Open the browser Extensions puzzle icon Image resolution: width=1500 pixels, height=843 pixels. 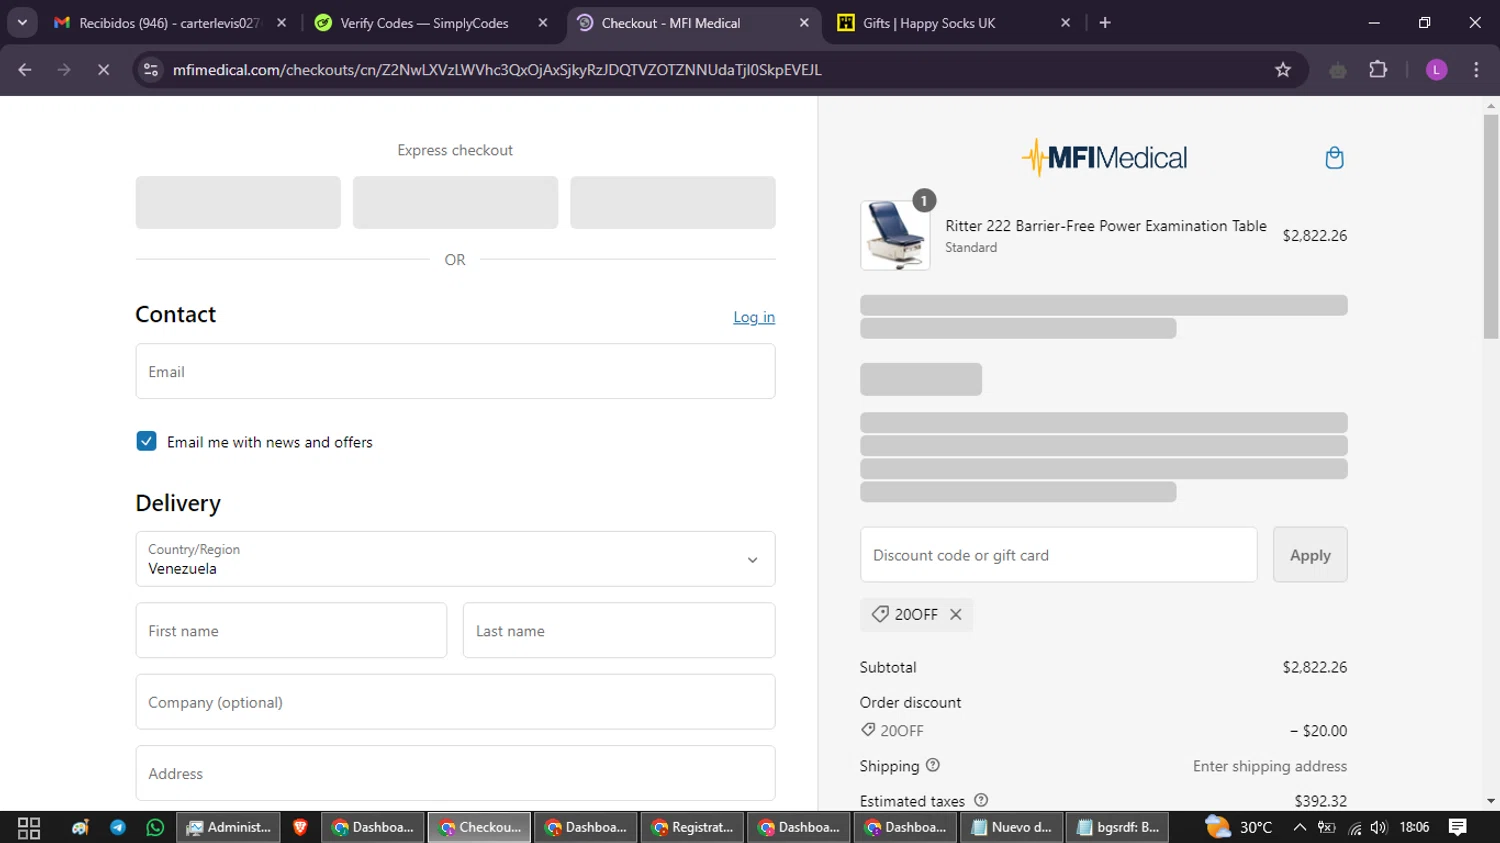point(1378,70)
